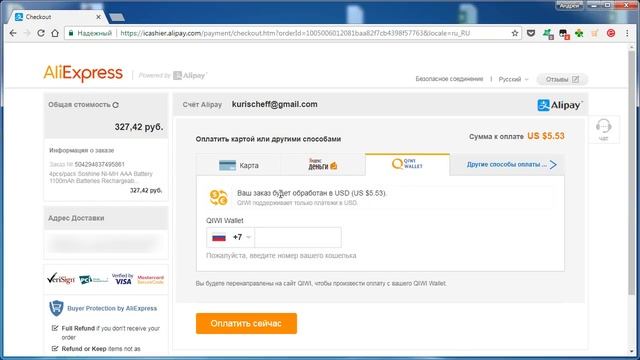Reload the checkout page

point(41,33)
